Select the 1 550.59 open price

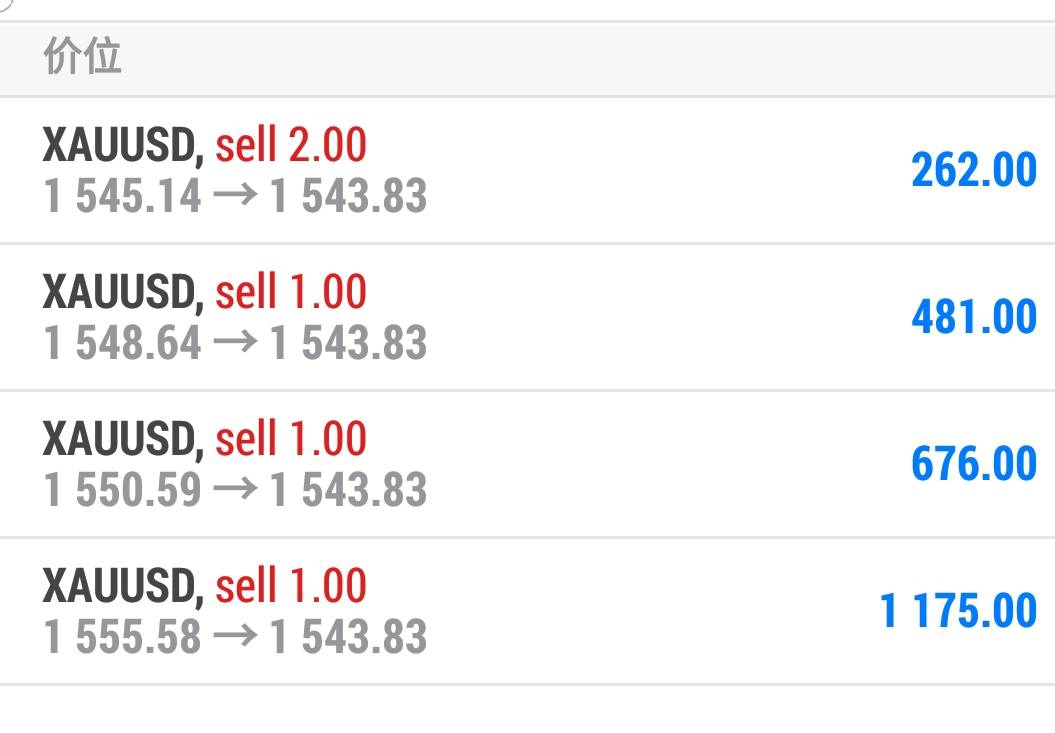[123, 490]
